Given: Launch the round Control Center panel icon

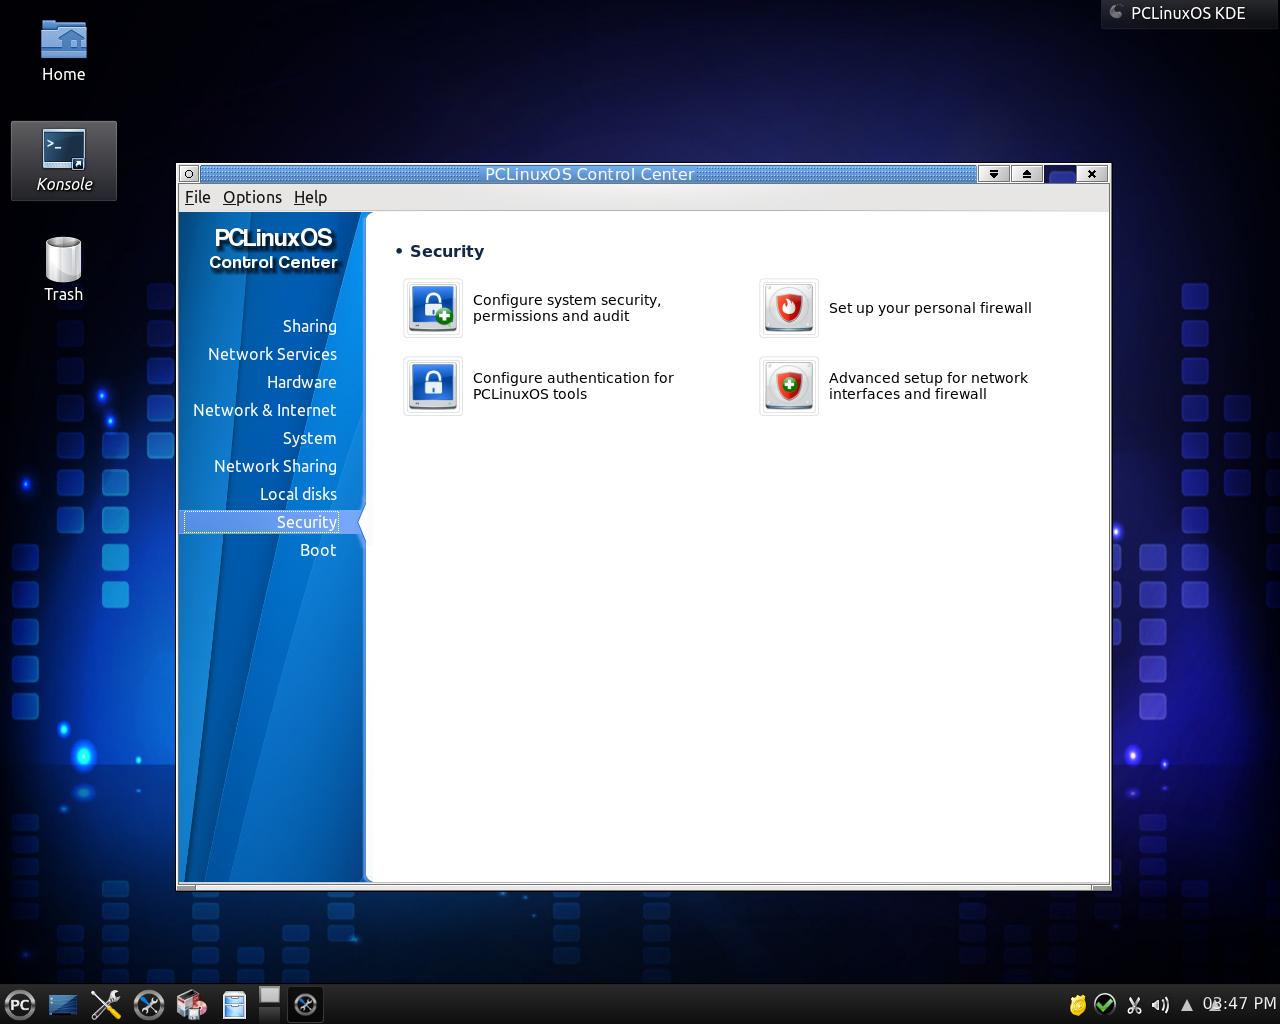Looking at the screenshot, I should tap(149, 1005).
